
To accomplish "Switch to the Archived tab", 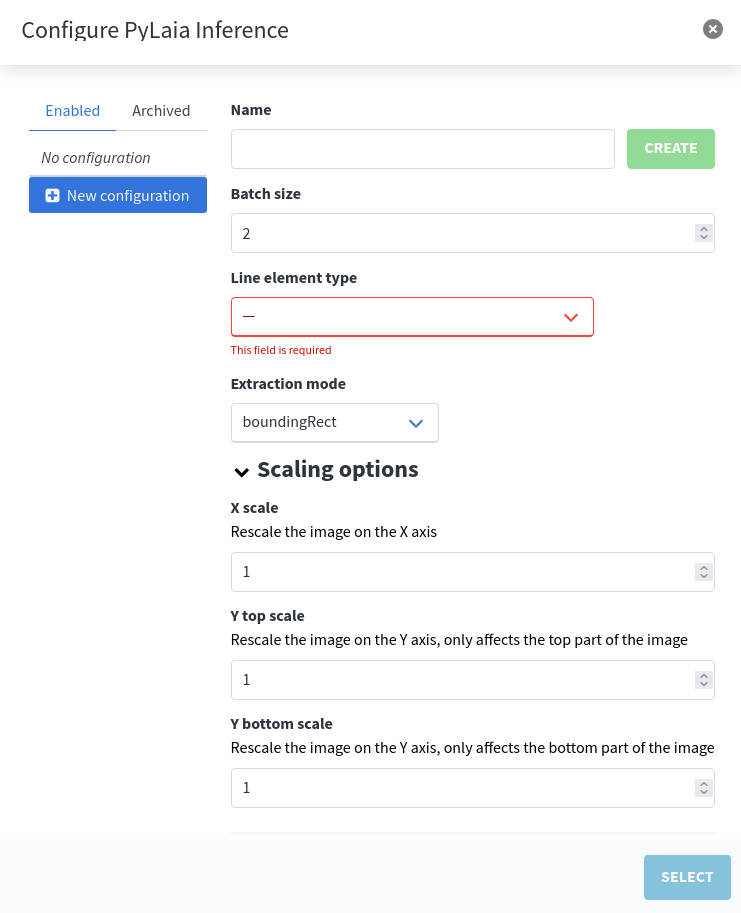I will point(161,111).
